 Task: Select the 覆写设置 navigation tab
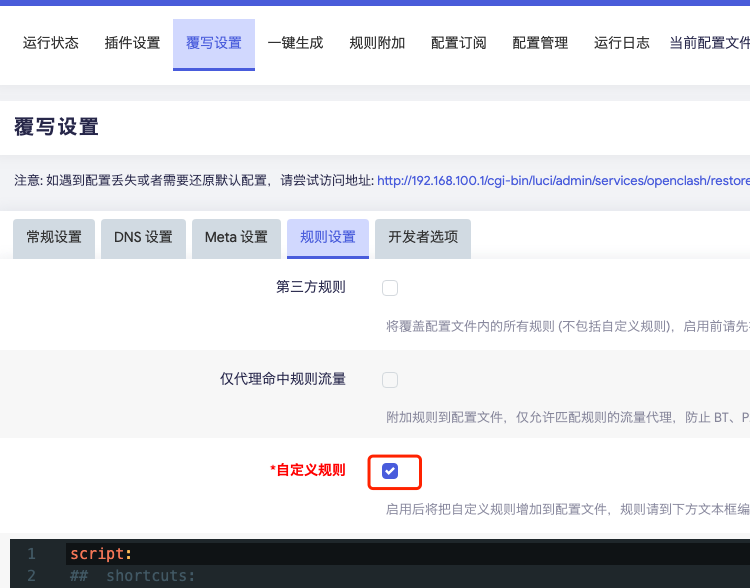pyautogui.click(x=214, y=43)
